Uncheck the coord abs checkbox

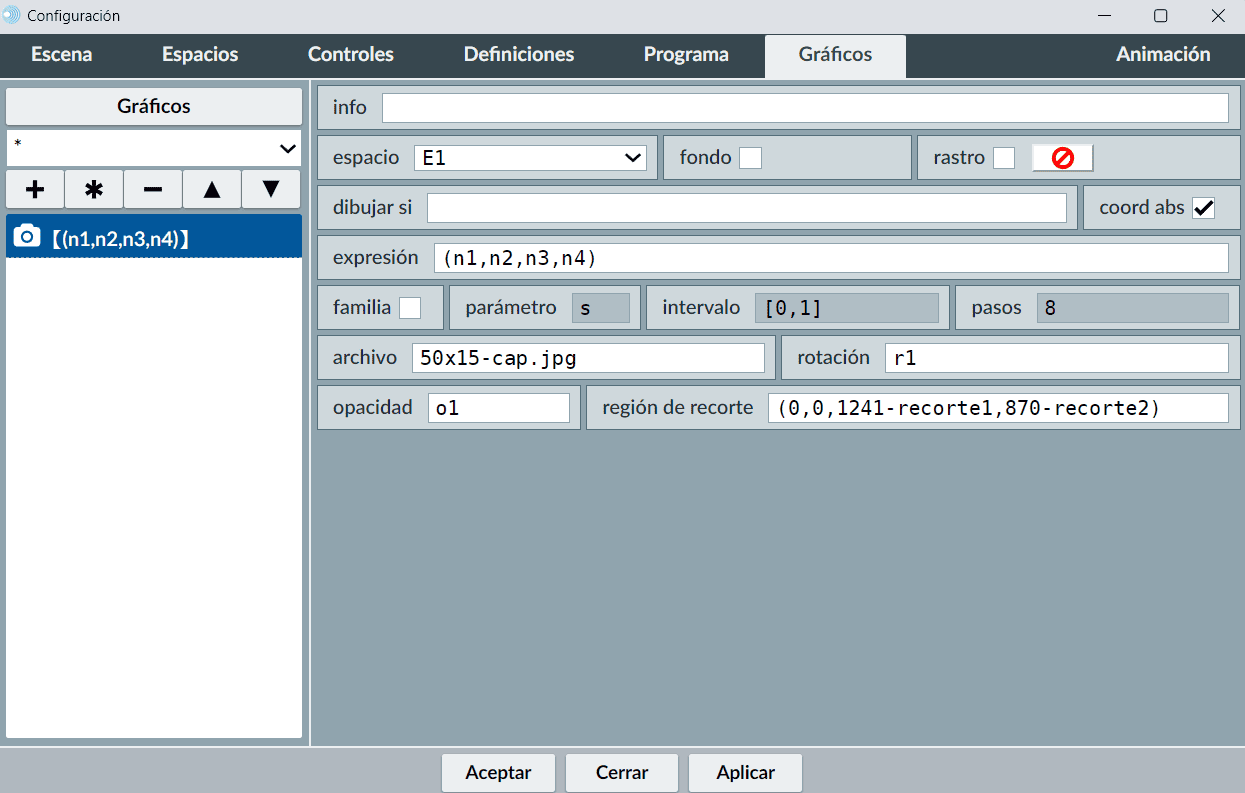[x=1203, y=208]
